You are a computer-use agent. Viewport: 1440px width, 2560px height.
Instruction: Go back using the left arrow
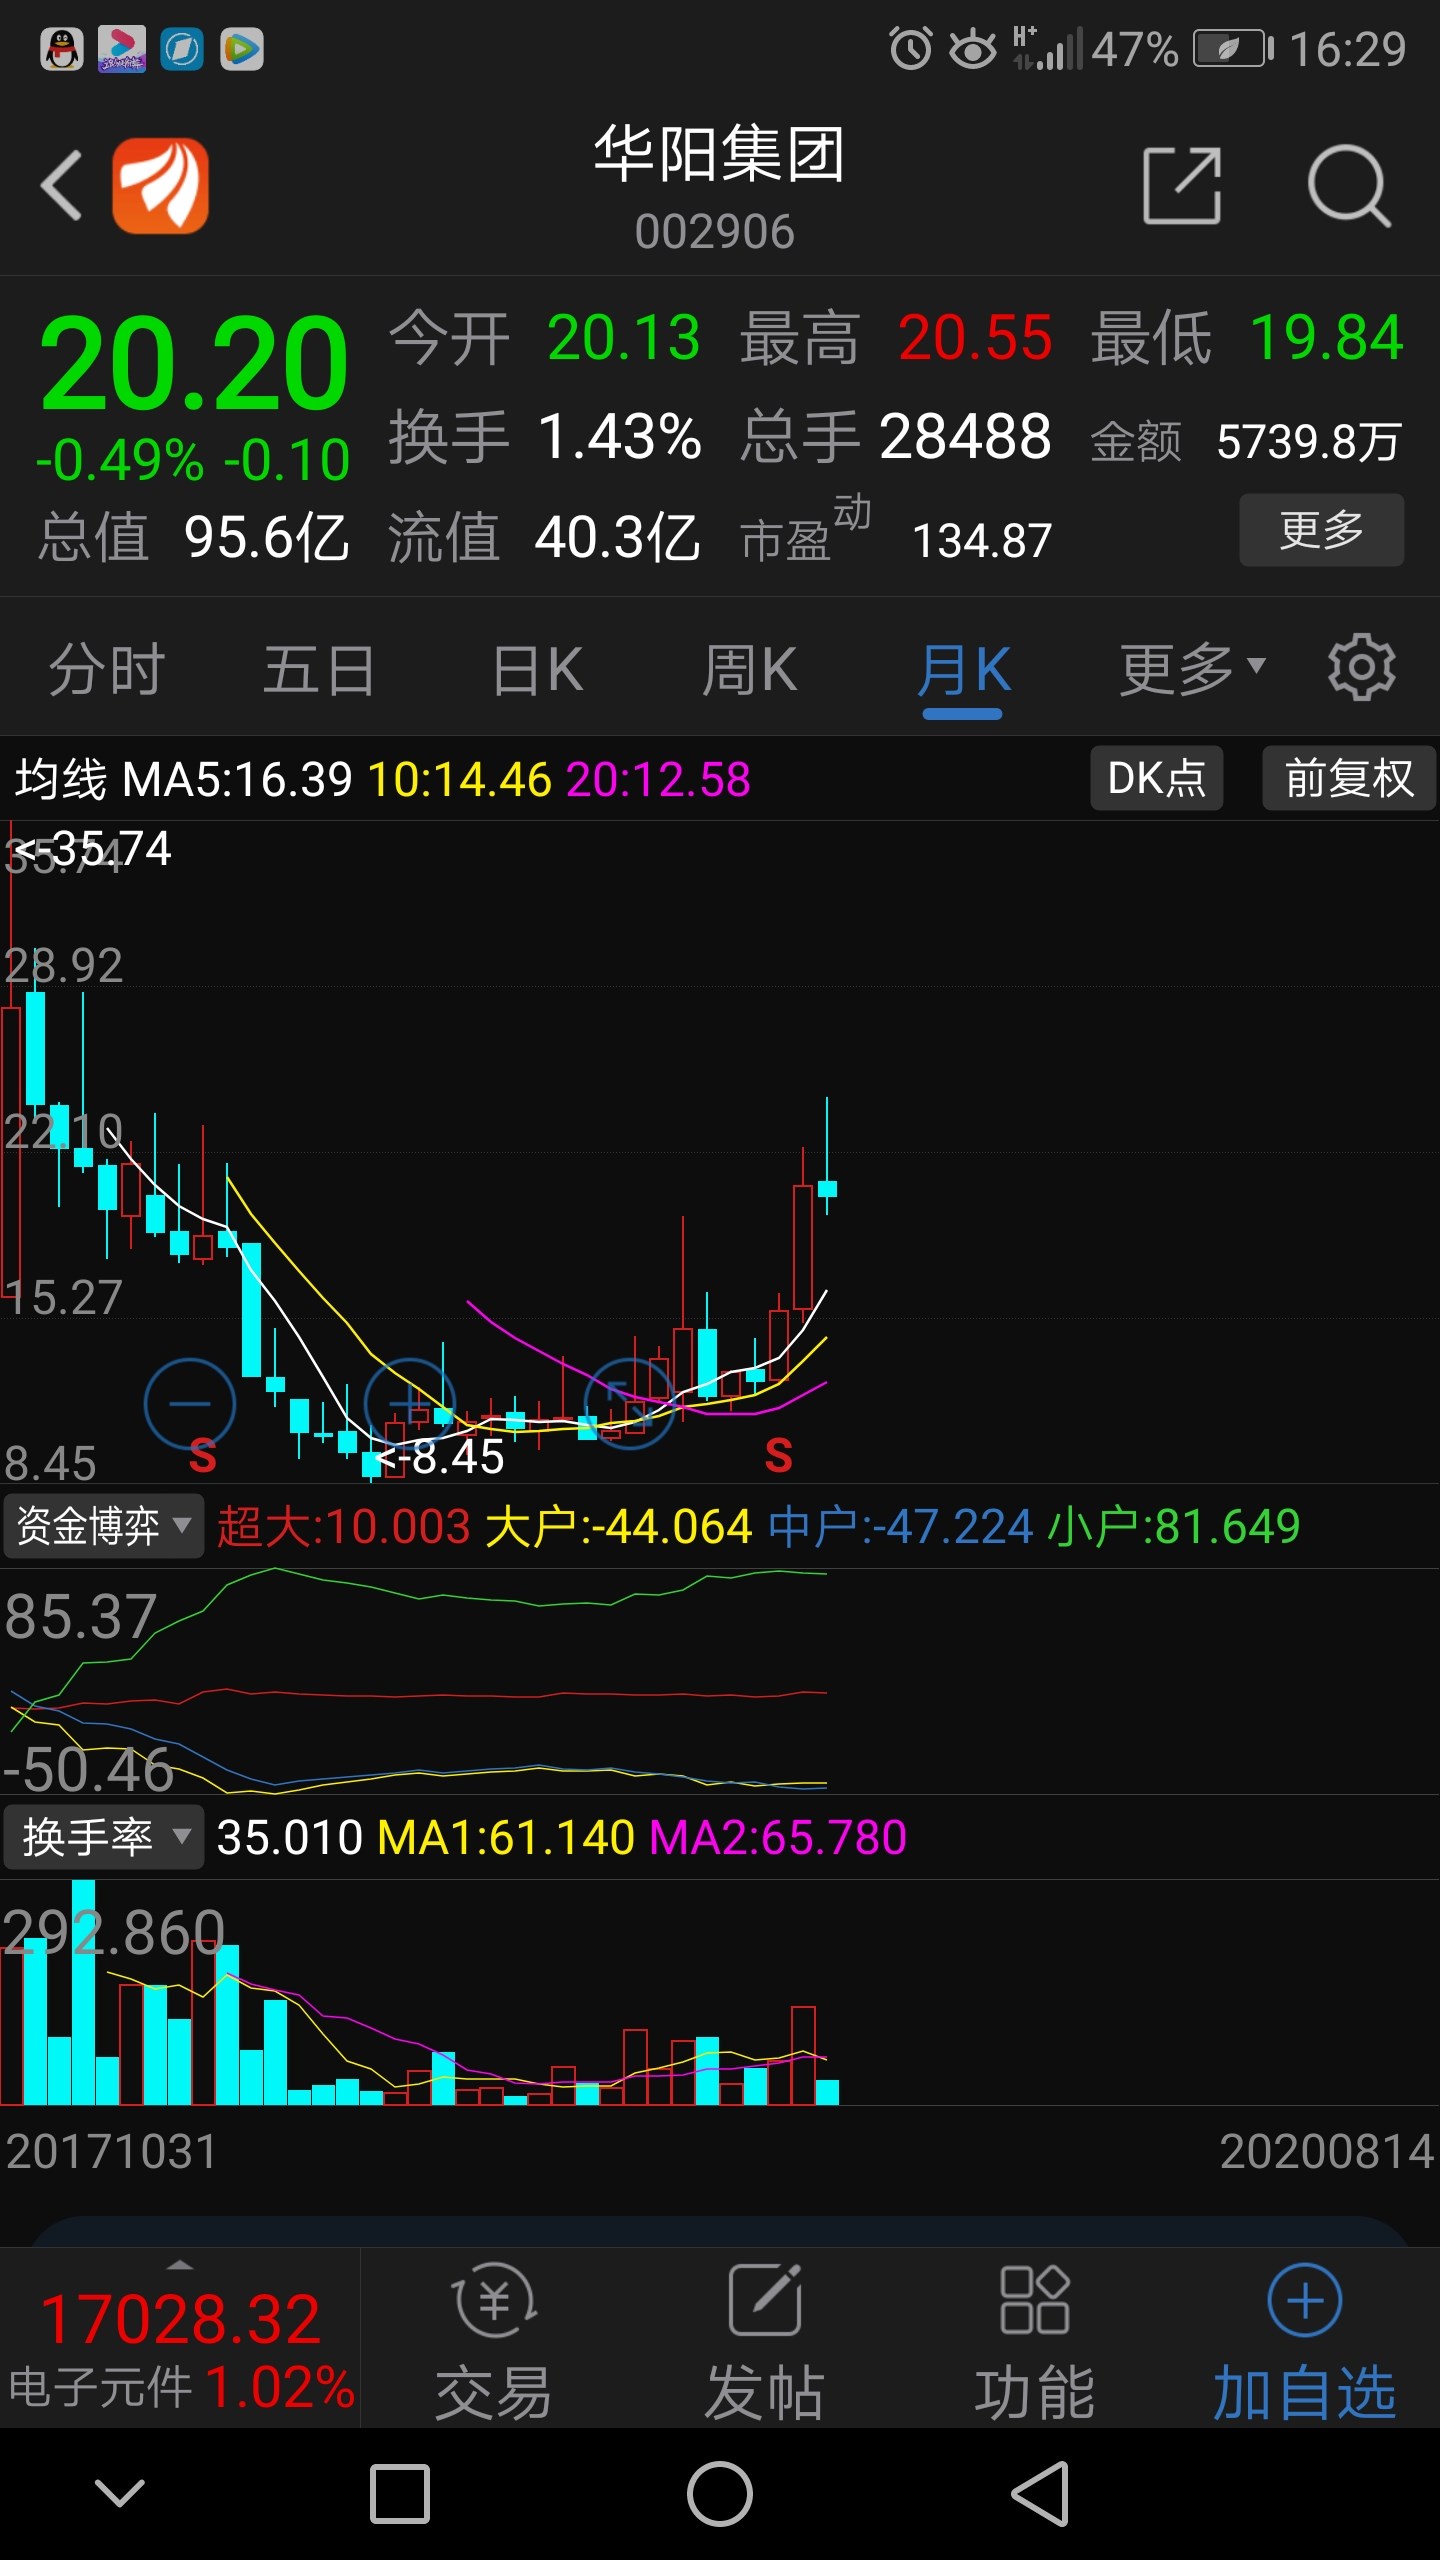(x=61, y=185)
